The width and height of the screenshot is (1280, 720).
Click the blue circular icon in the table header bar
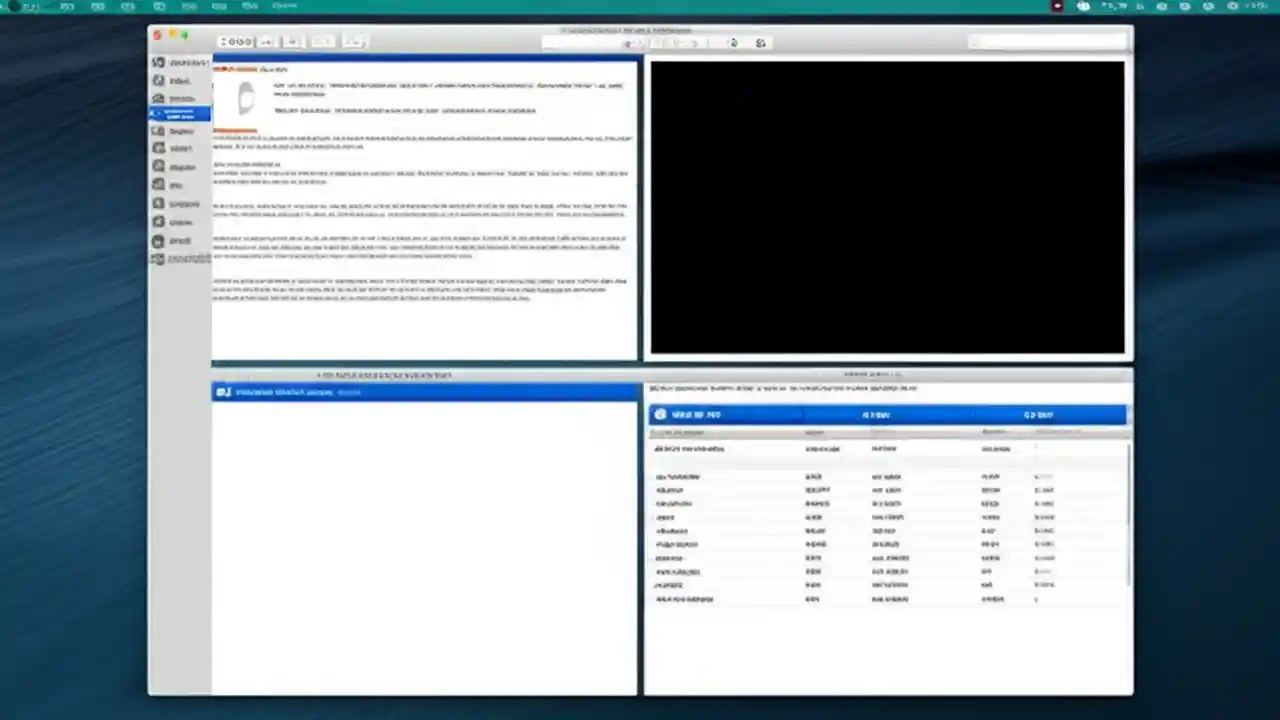click(x=660, y=413)
